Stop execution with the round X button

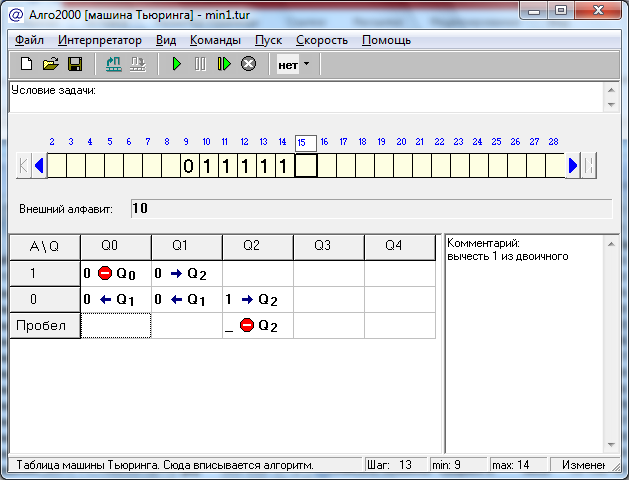pos(248,64)
